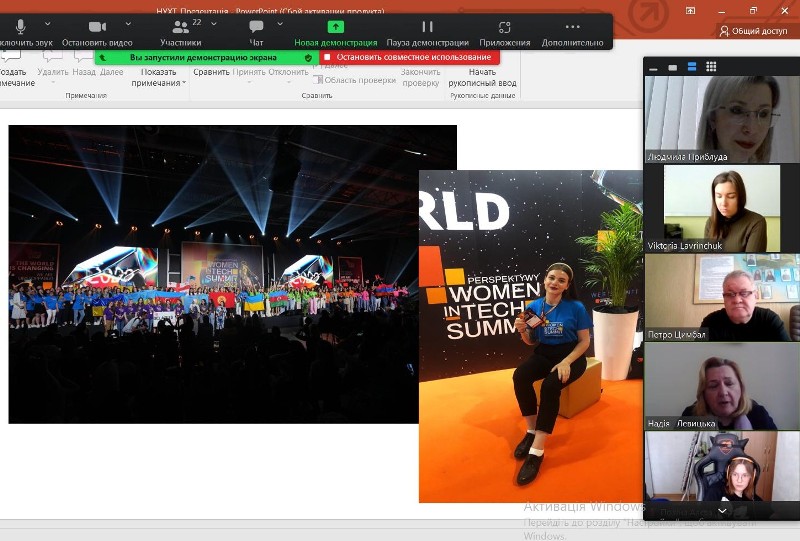Expand chat options arrow
The image size is (800, 541).
pos(280,23)
